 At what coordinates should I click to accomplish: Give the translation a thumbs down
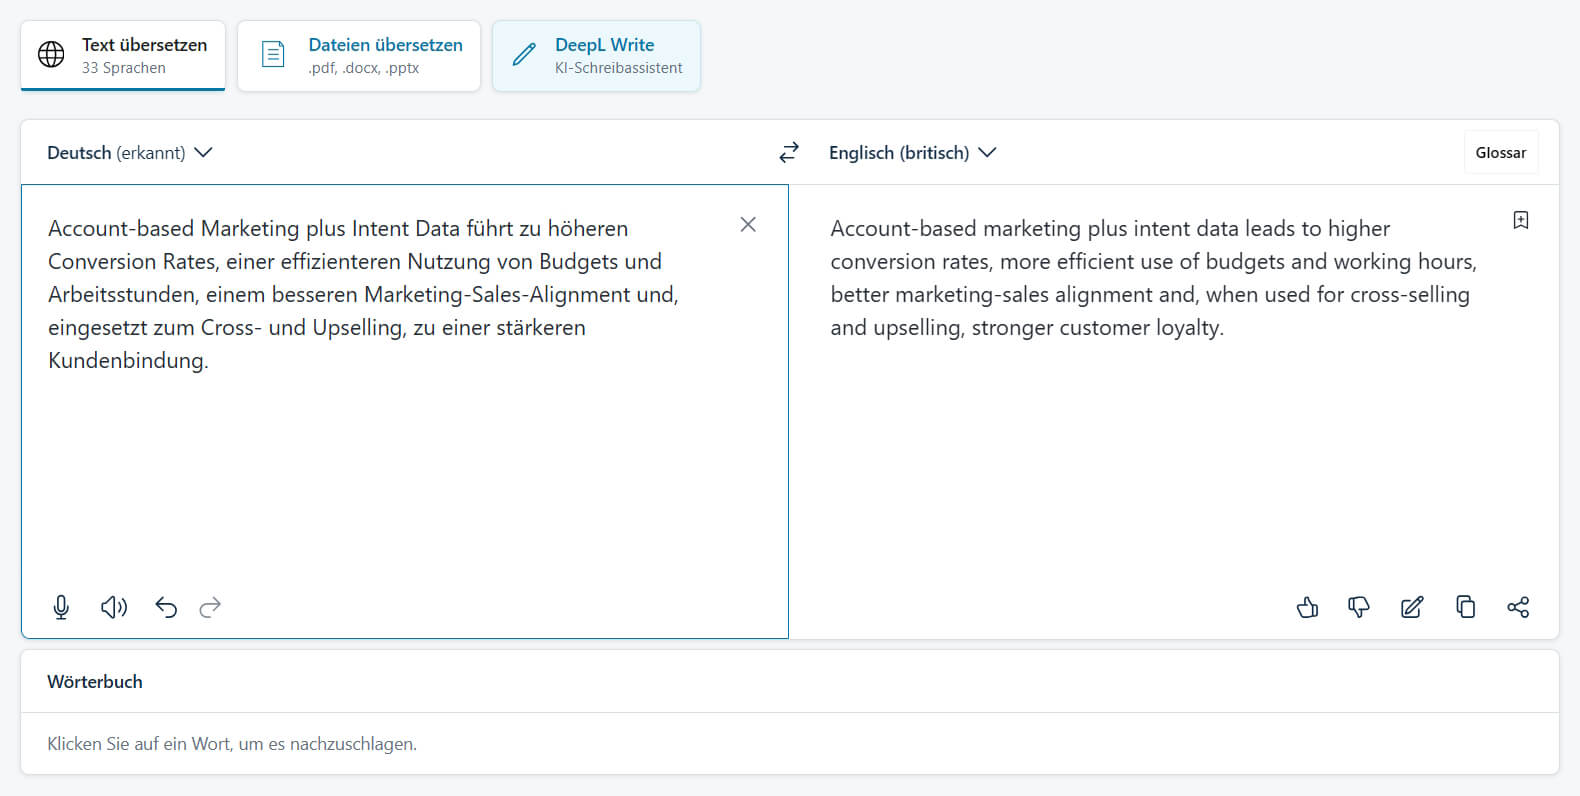tap(1359, 607)
